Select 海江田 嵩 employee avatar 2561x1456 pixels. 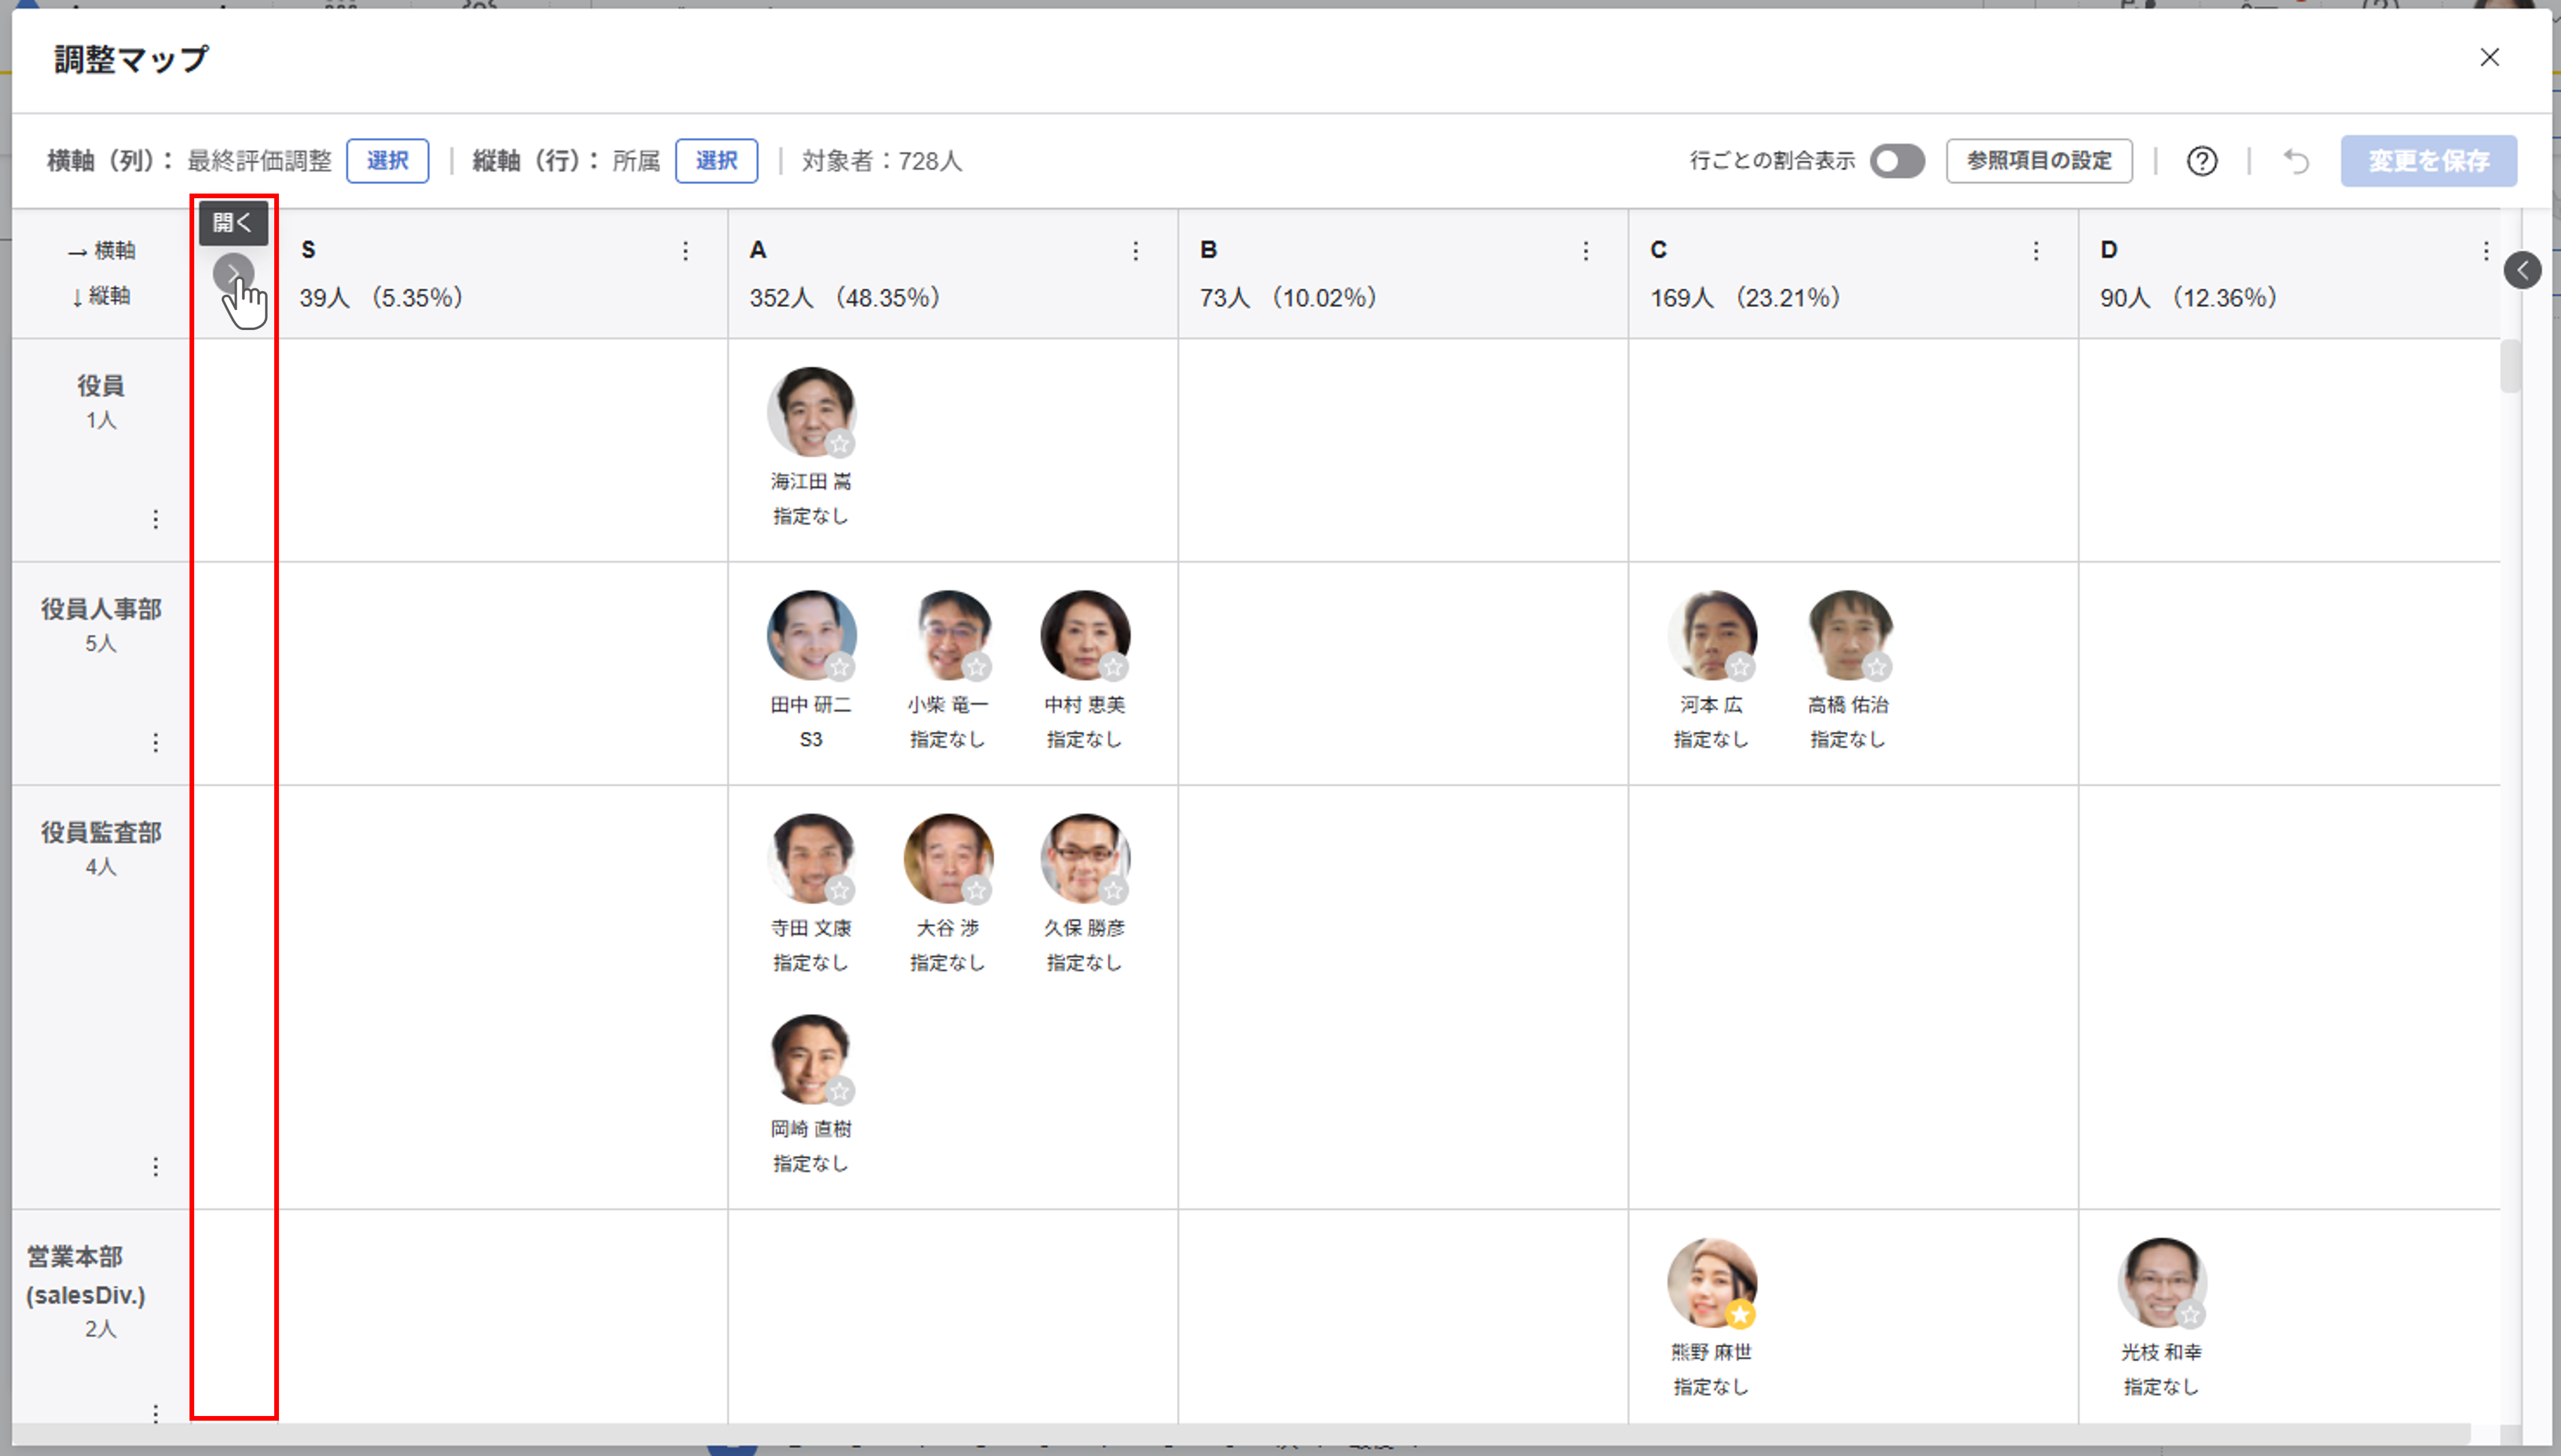[x=810, y=411]
